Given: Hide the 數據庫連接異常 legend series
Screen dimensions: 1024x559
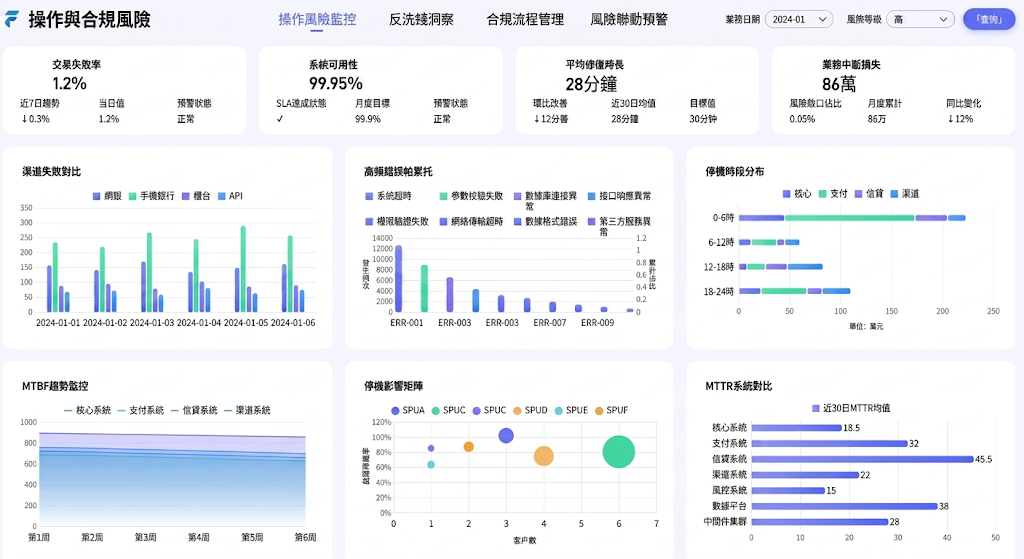Looking at the screenshot, I should point(546,200).
